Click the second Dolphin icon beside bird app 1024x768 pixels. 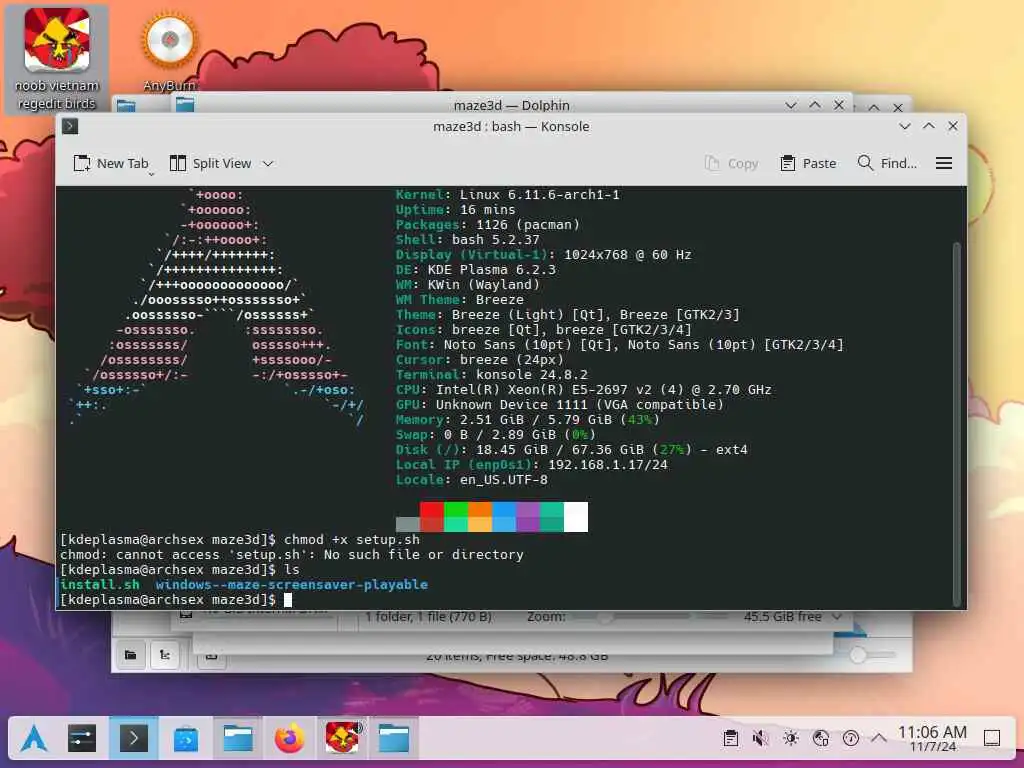click(x=394, y=739)
